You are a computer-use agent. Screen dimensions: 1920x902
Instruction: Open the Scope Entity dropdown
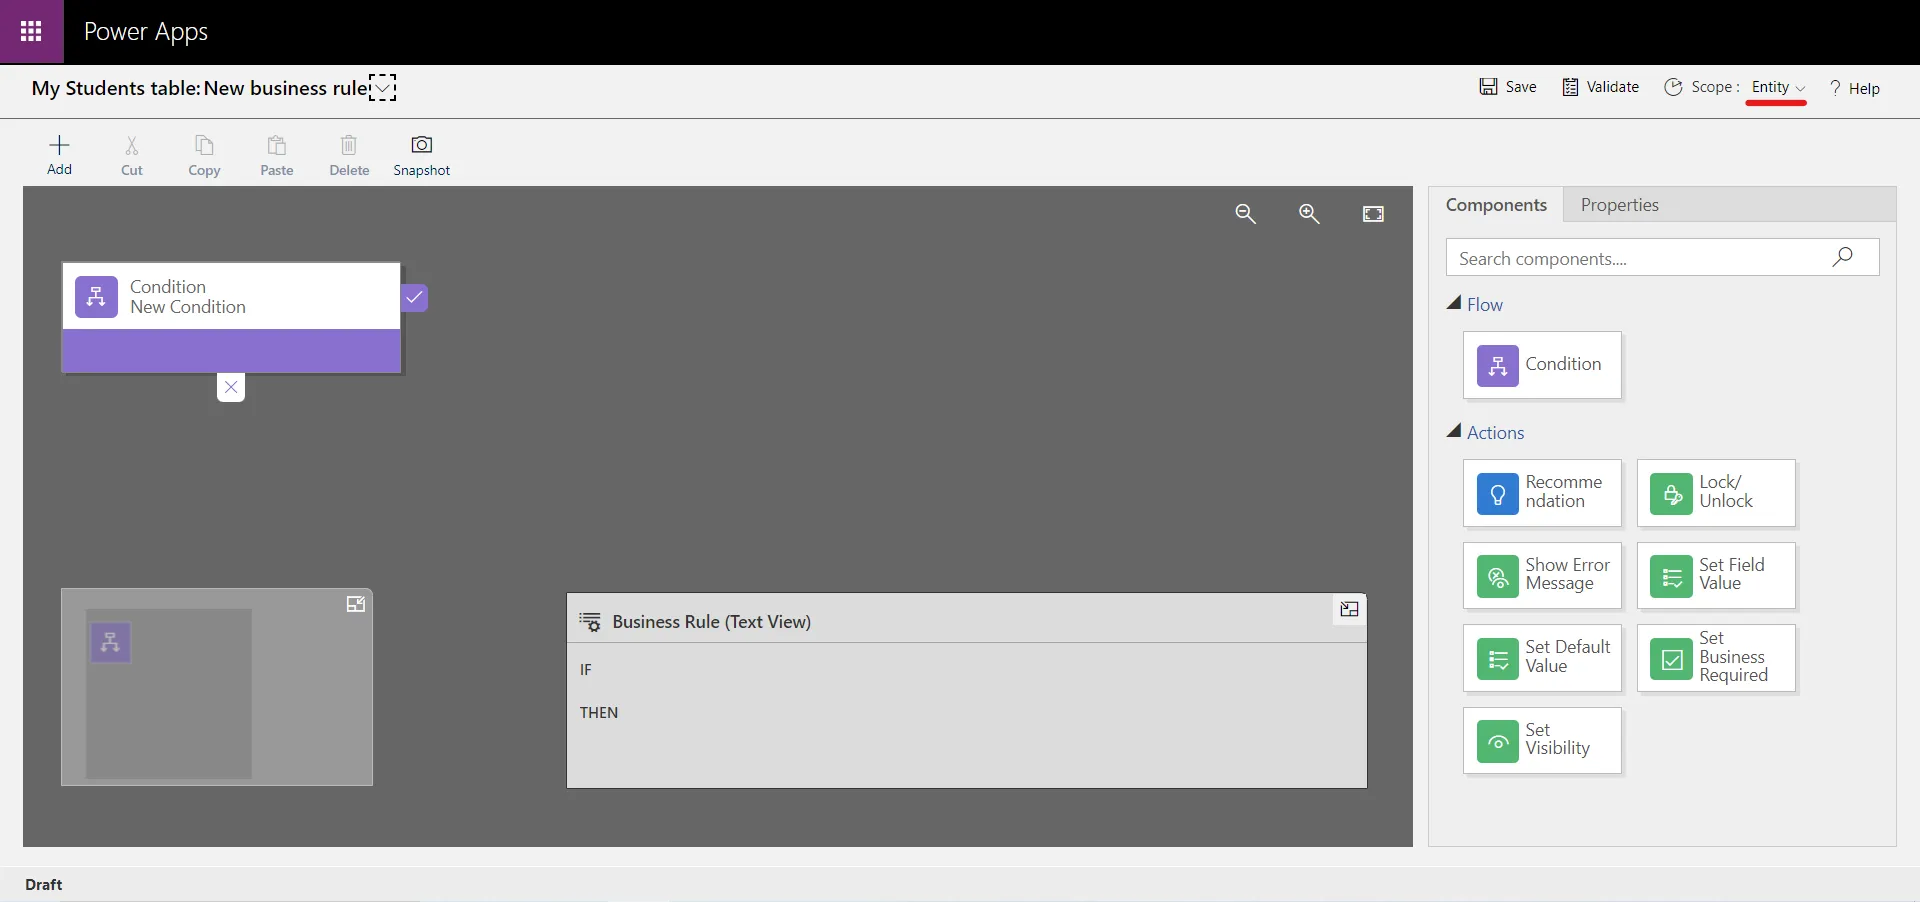click(x=1778, y=88)
